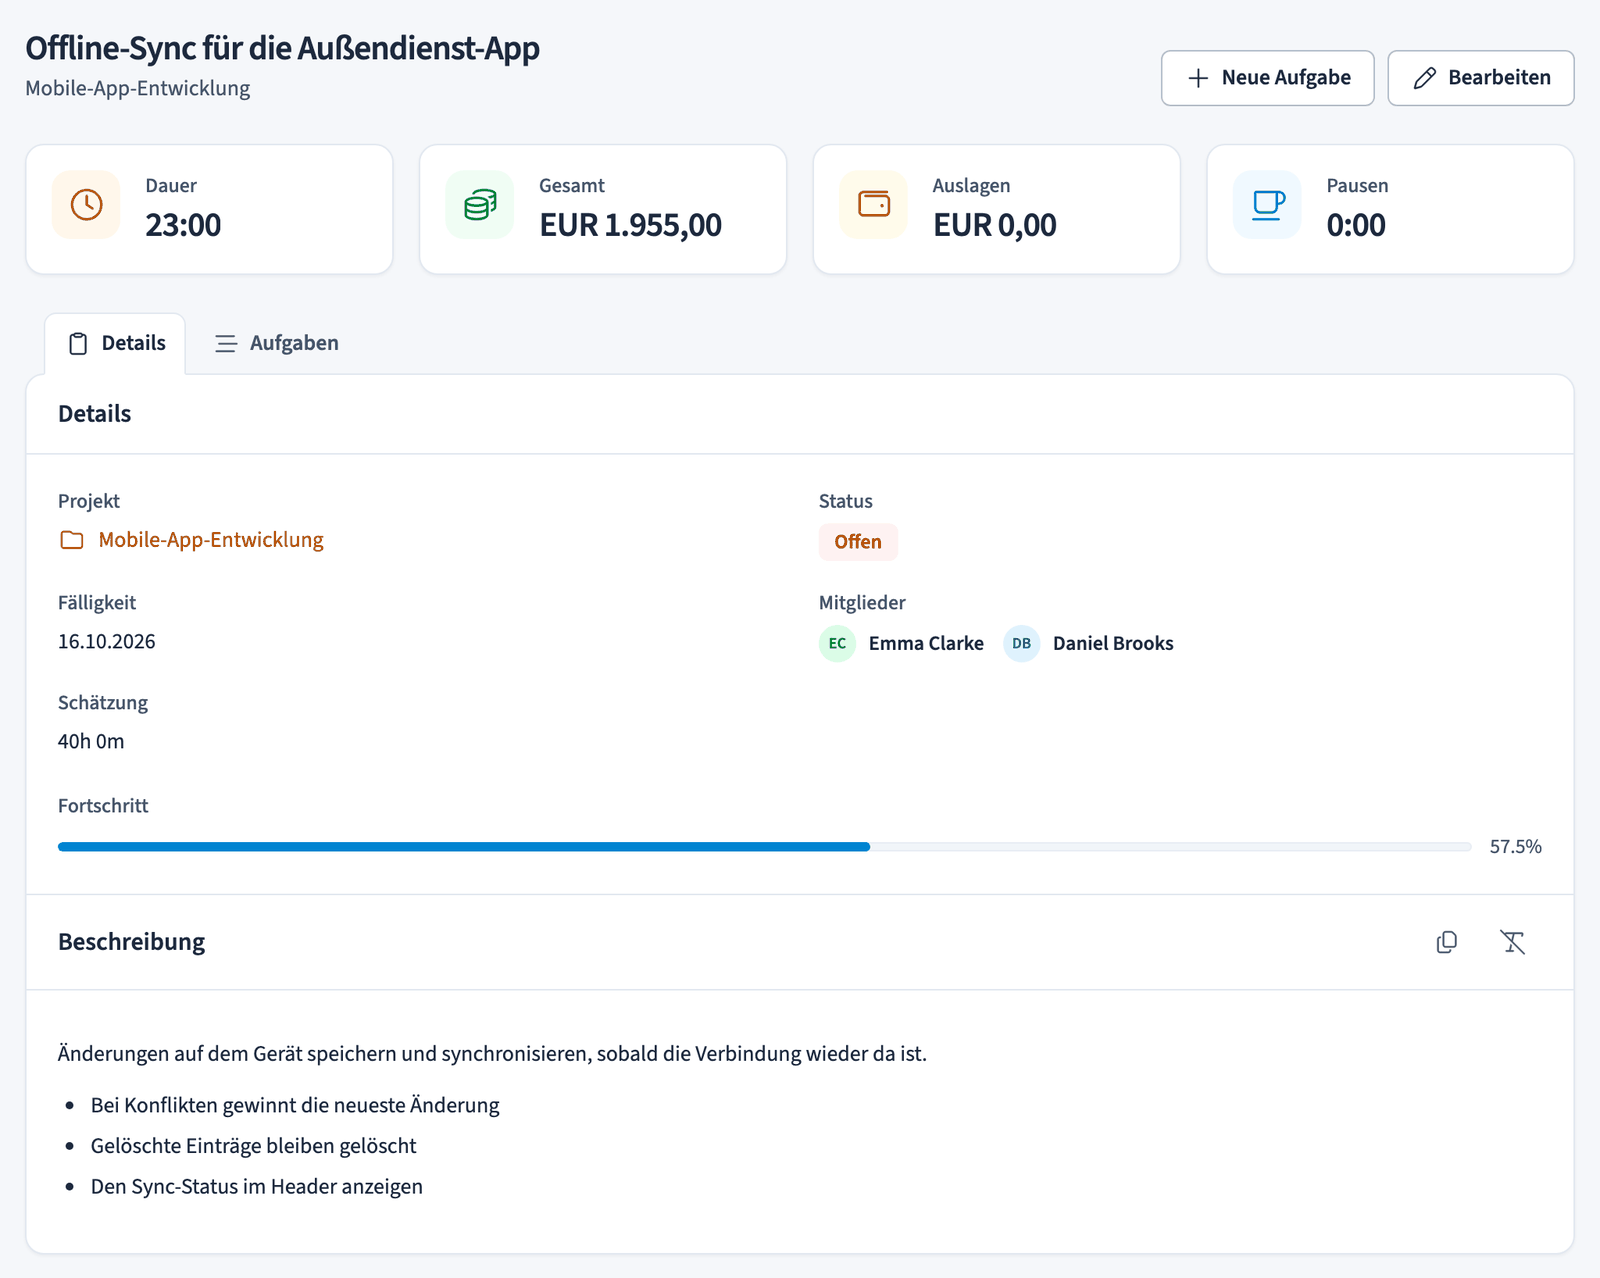1600x1278 pixels.
Task: Click the description sentence starting with Änderungen
Action: [x=492, y=1054]
